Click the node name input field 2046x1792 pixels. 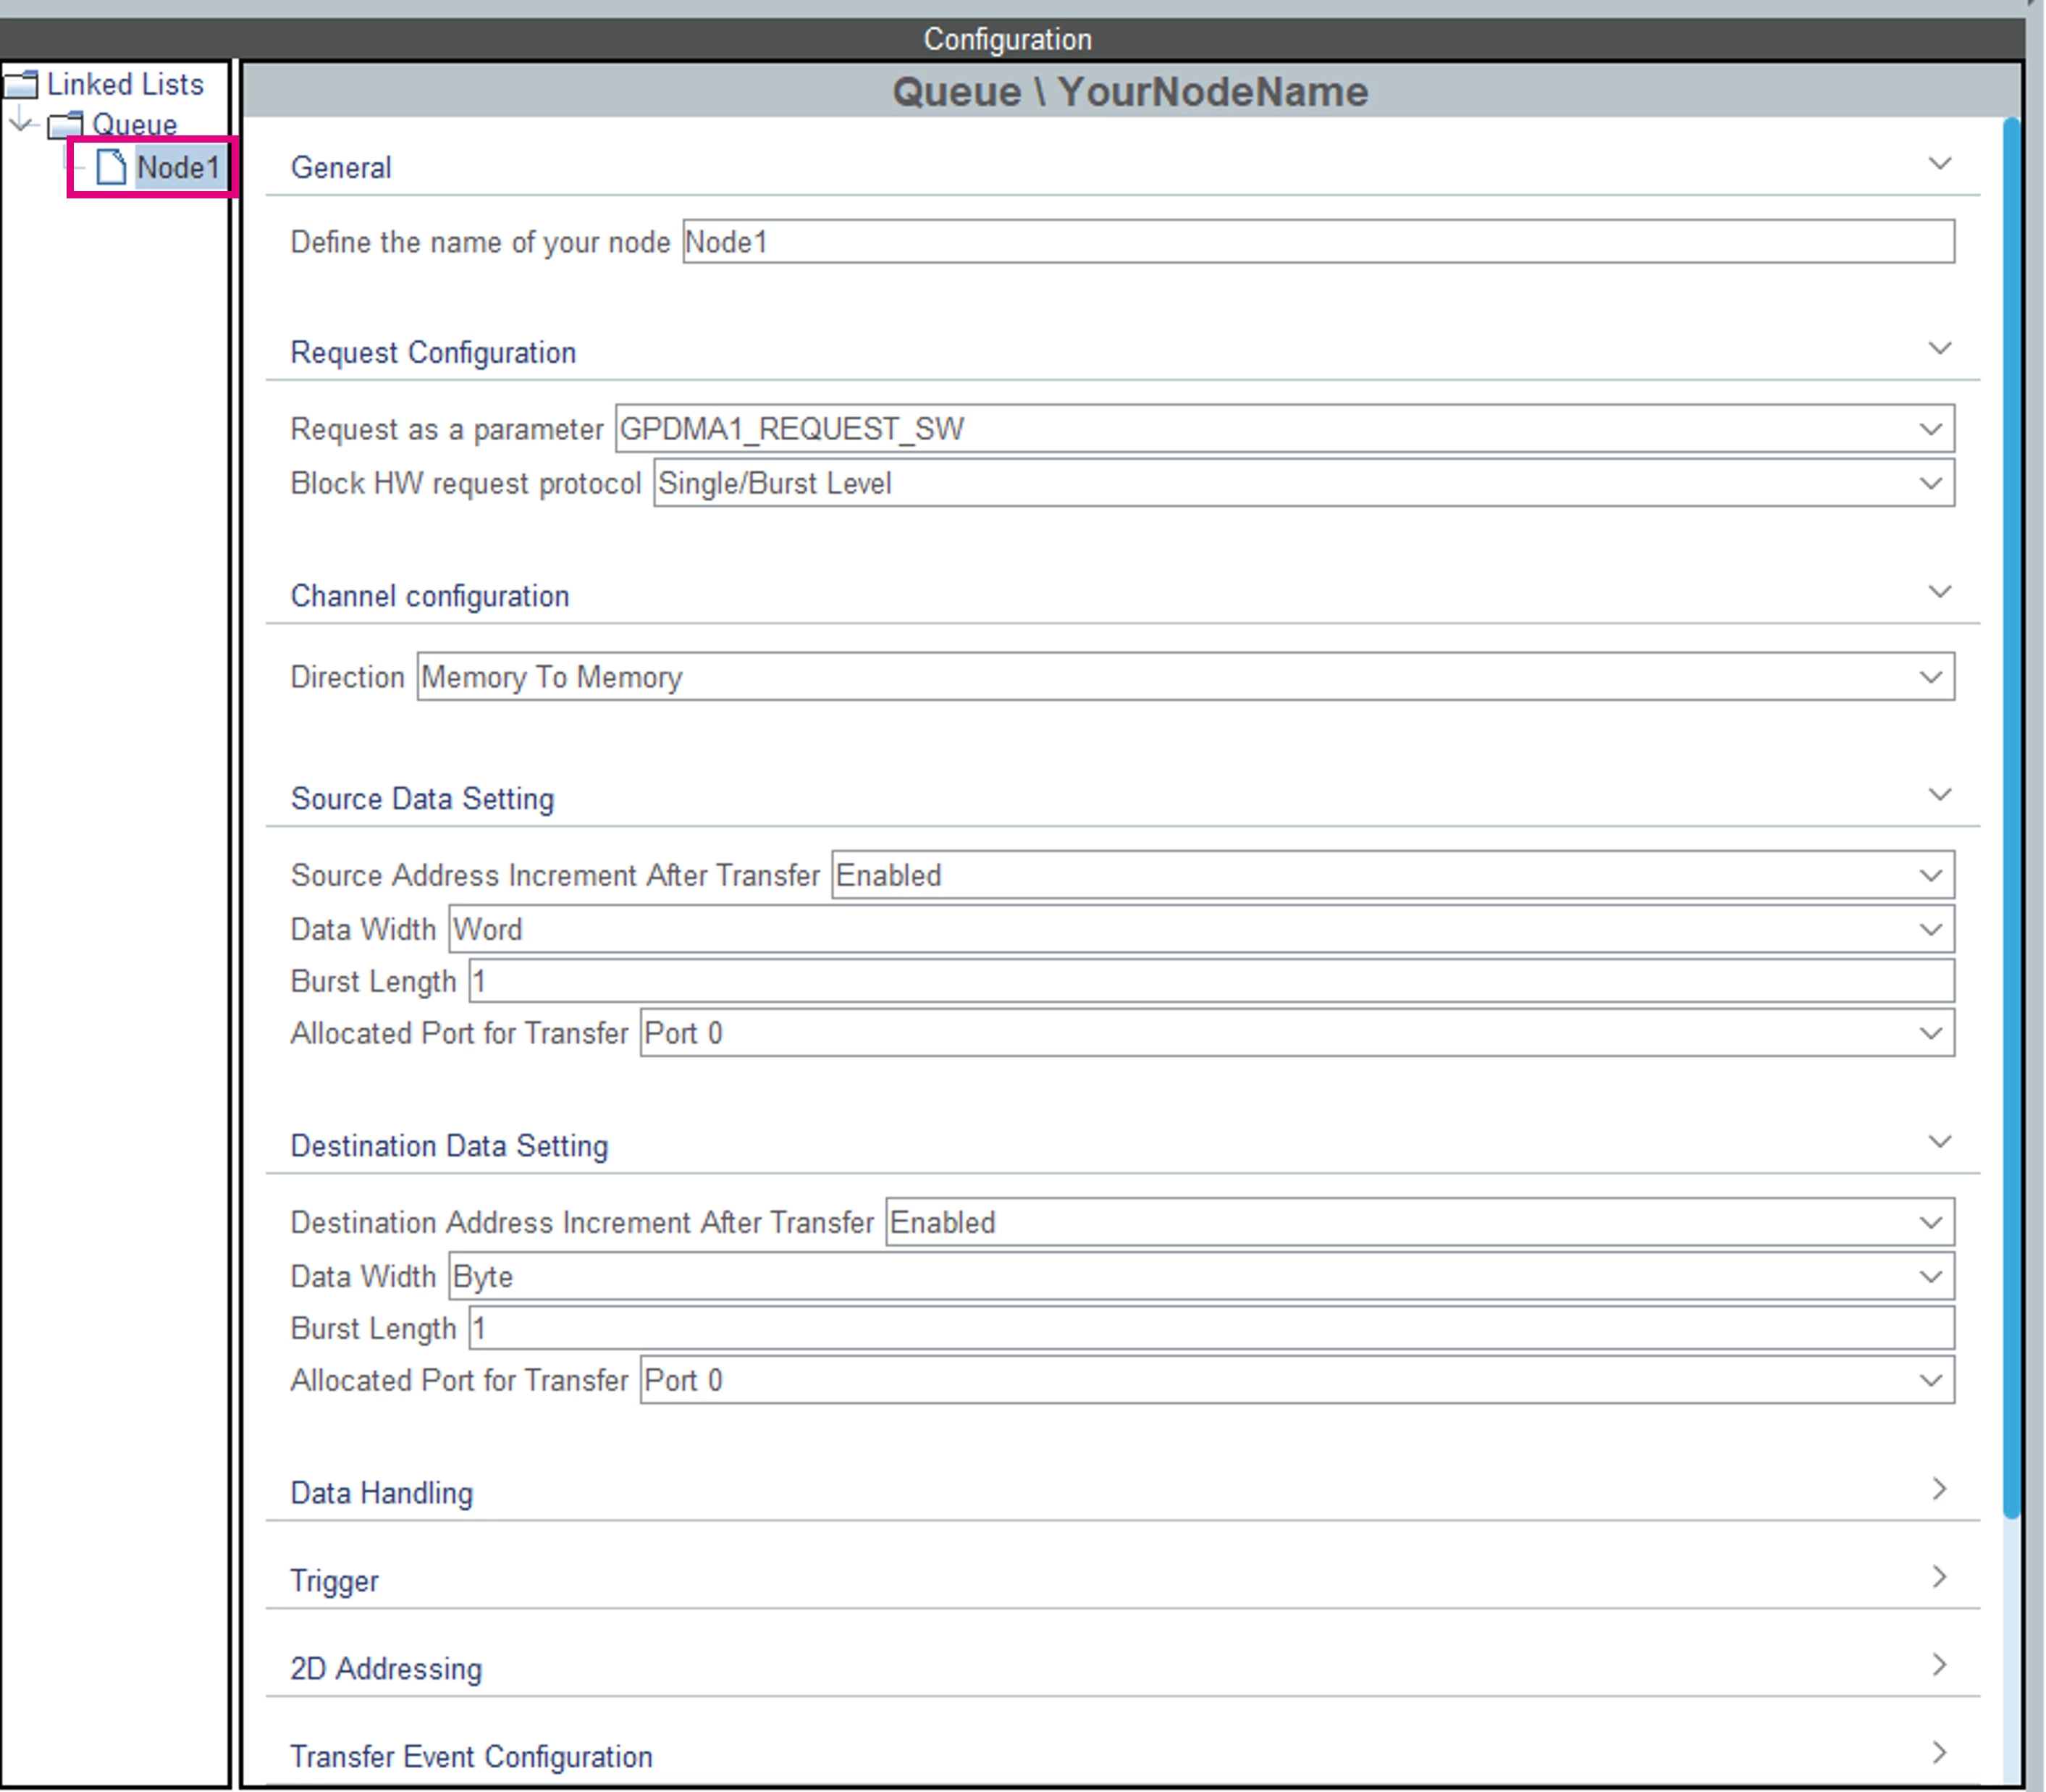(1318, 242)
